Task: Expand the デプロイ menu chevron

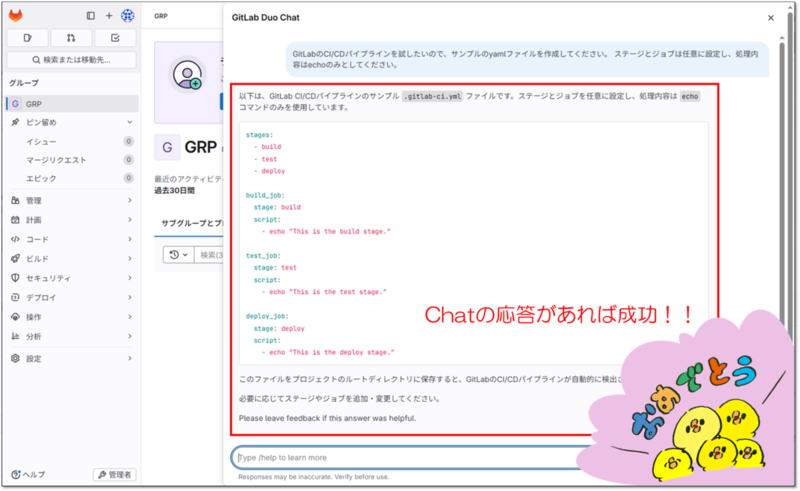Action: point(130,297)
